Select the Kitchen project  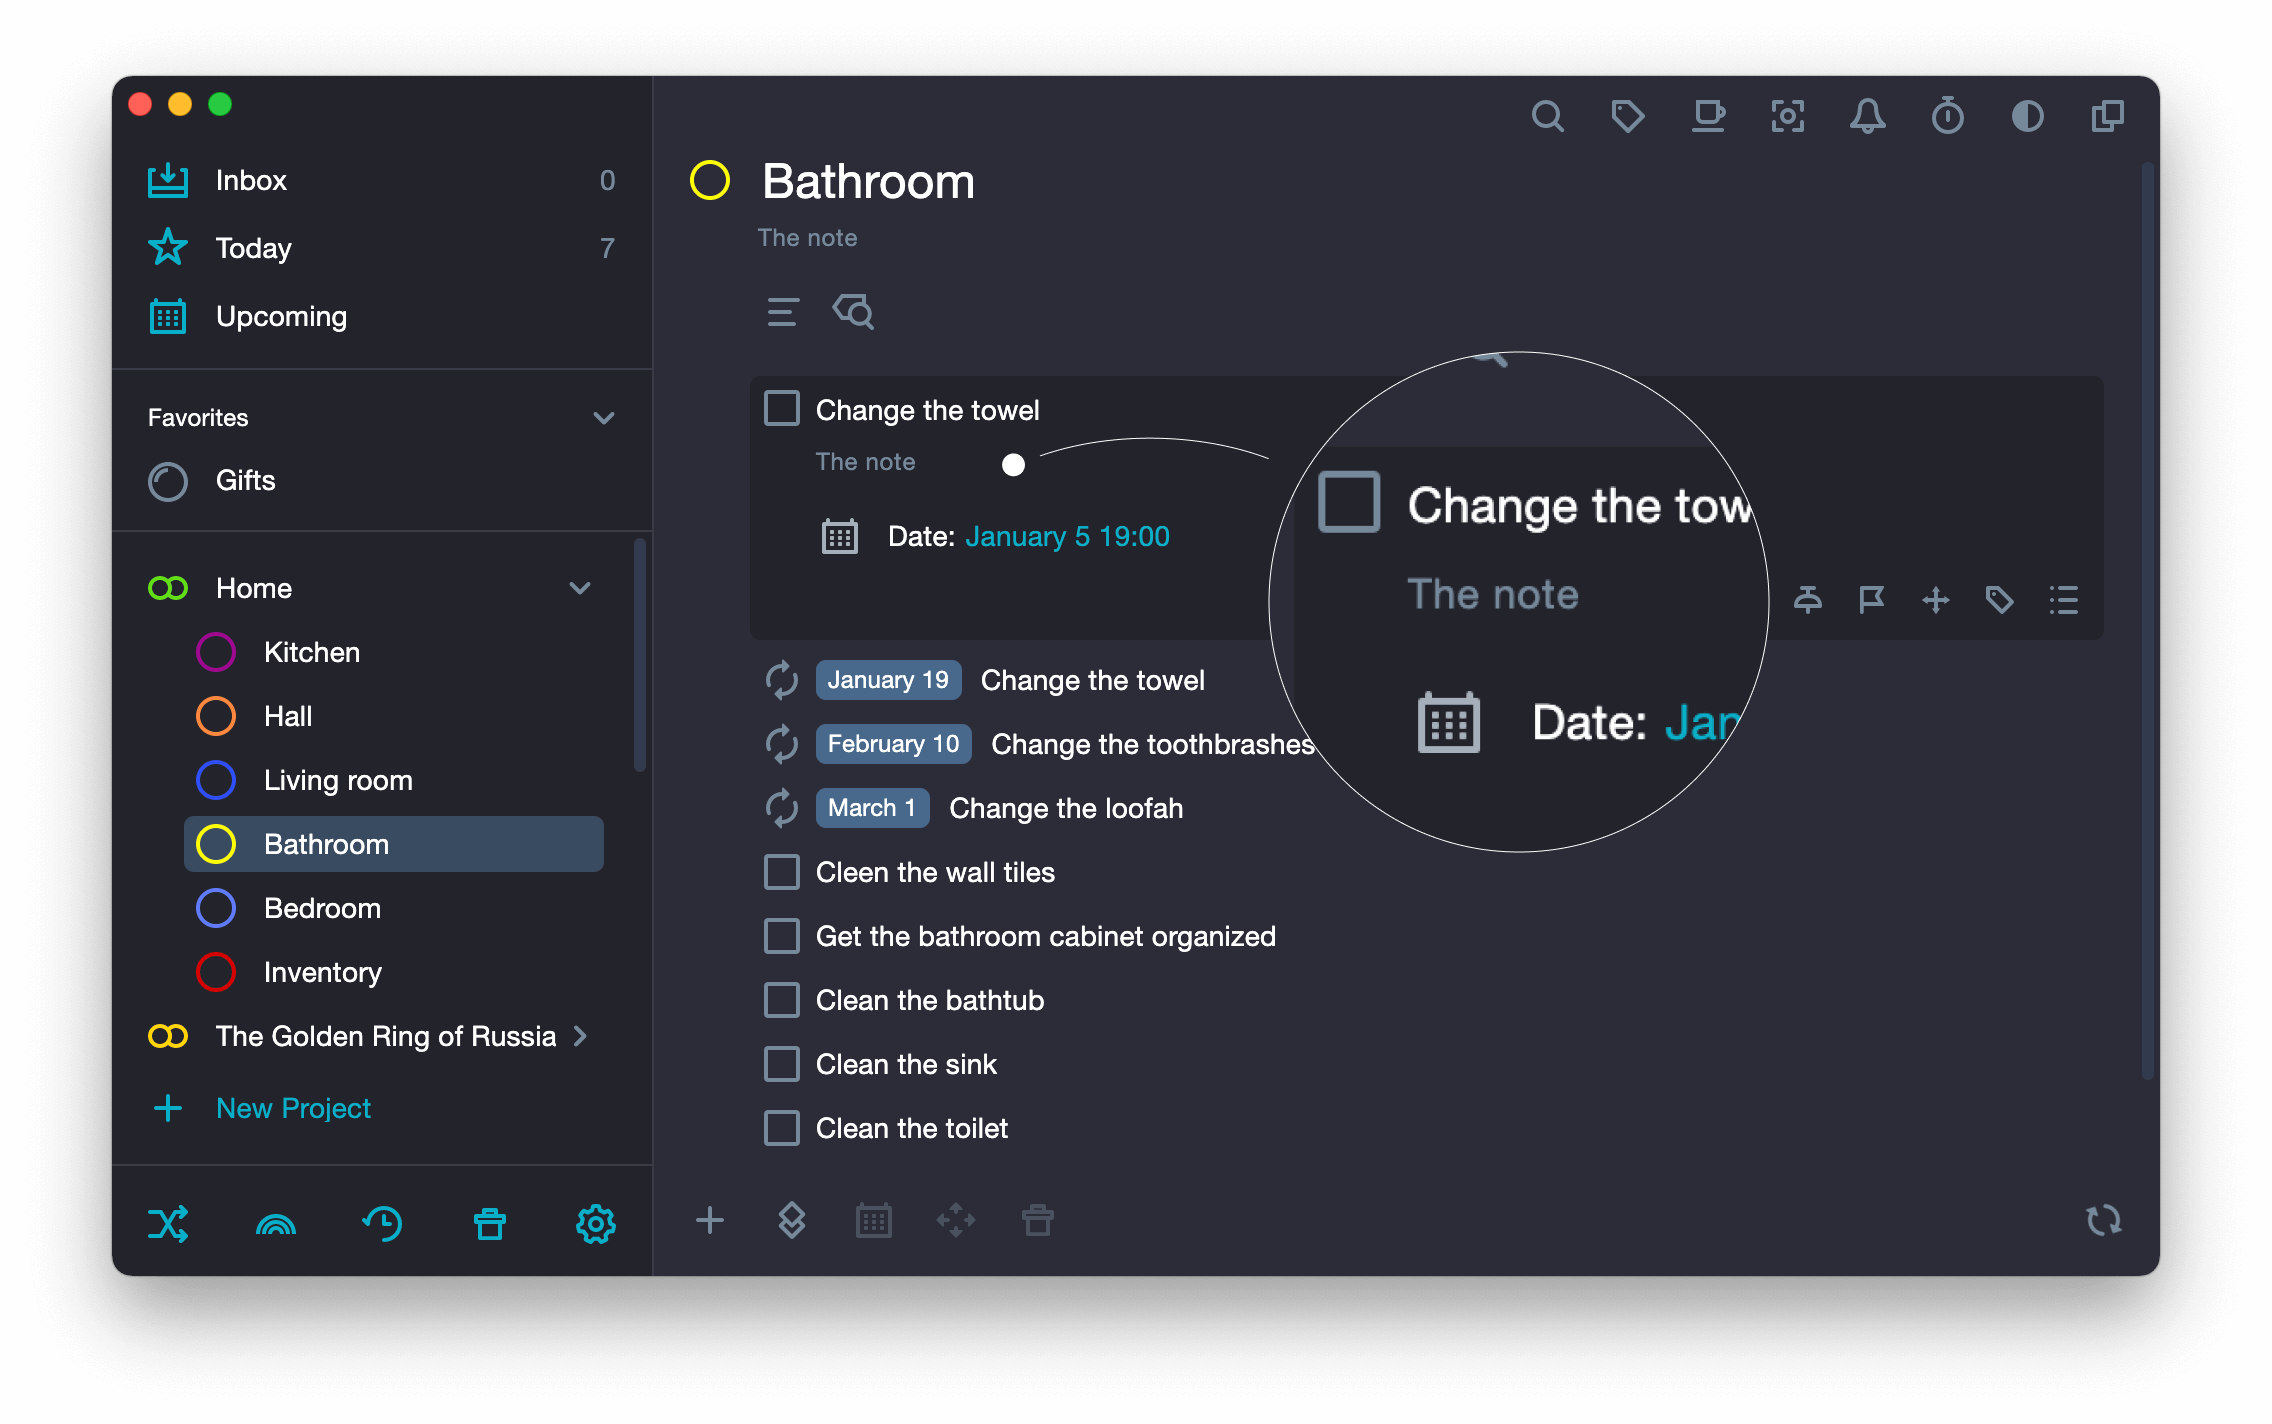312,652
